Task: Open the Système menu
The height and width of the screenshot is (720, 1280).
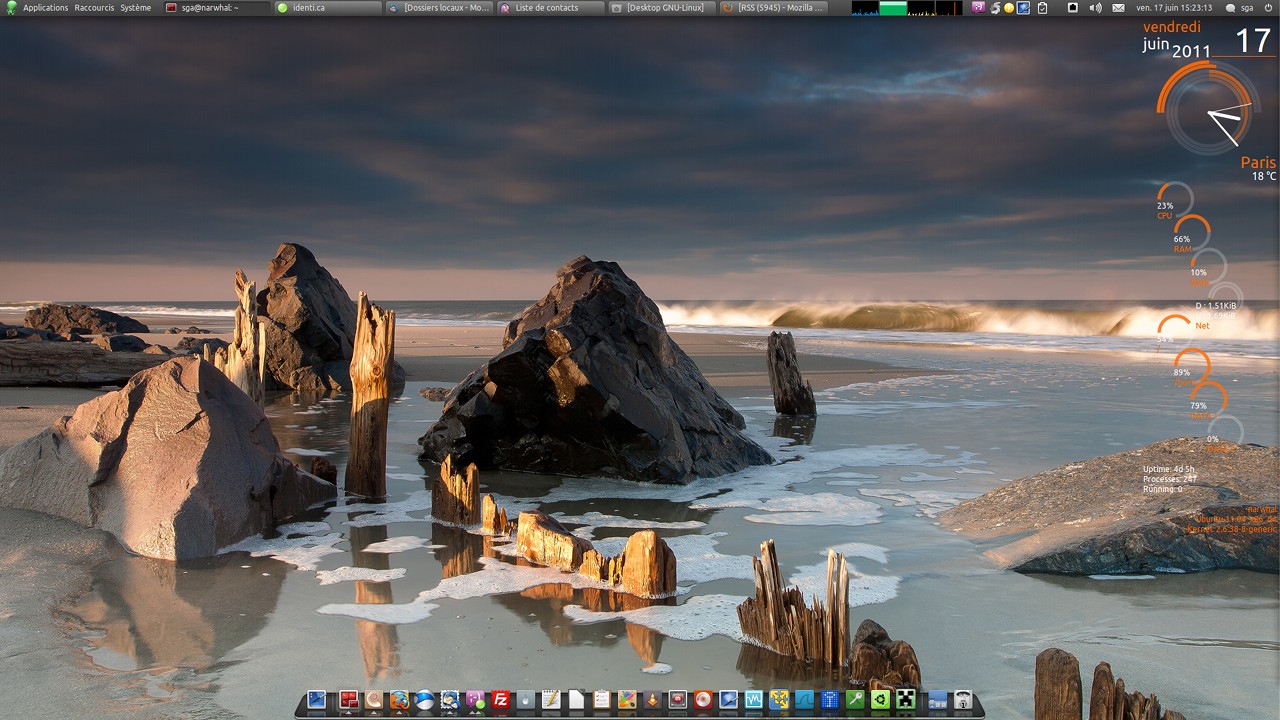Action: [136, 7]
